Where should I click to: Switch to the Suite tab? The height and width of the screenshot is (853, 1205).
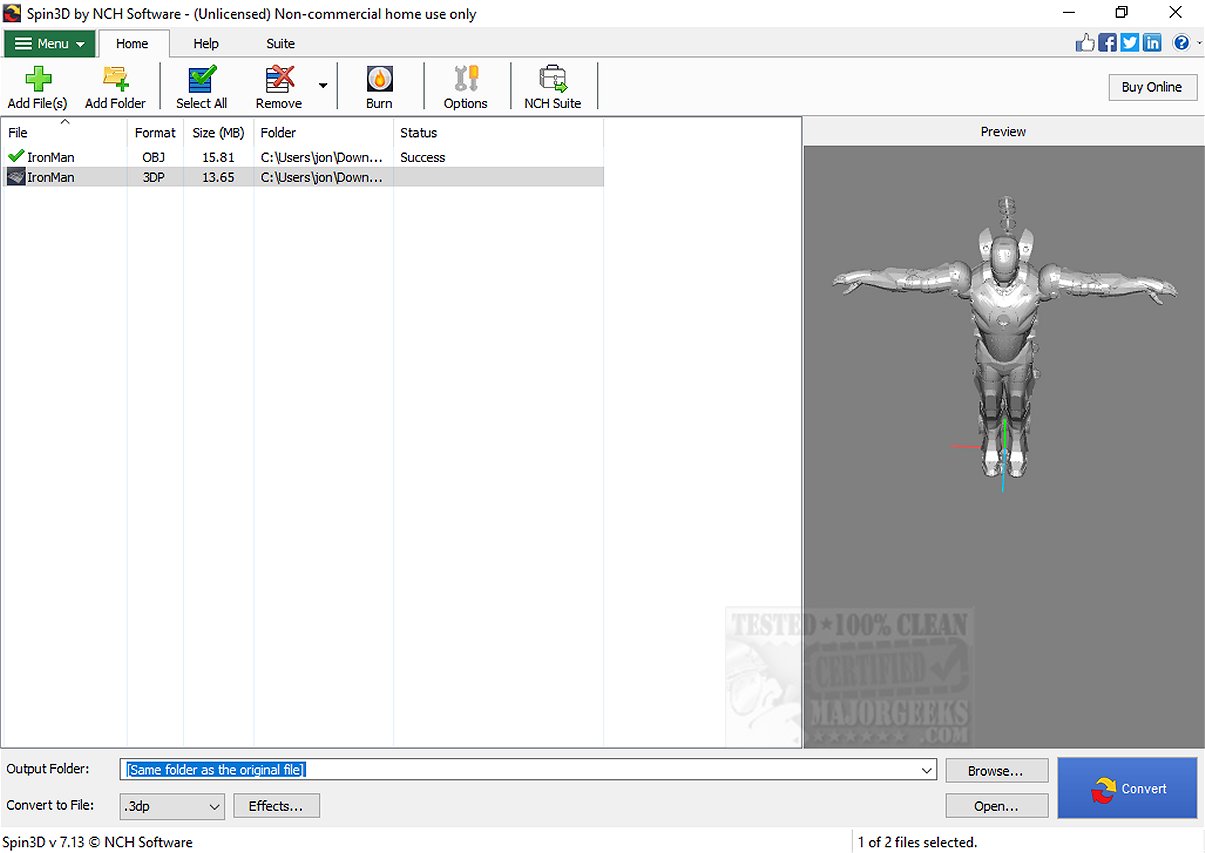click(x=280, y=43)
